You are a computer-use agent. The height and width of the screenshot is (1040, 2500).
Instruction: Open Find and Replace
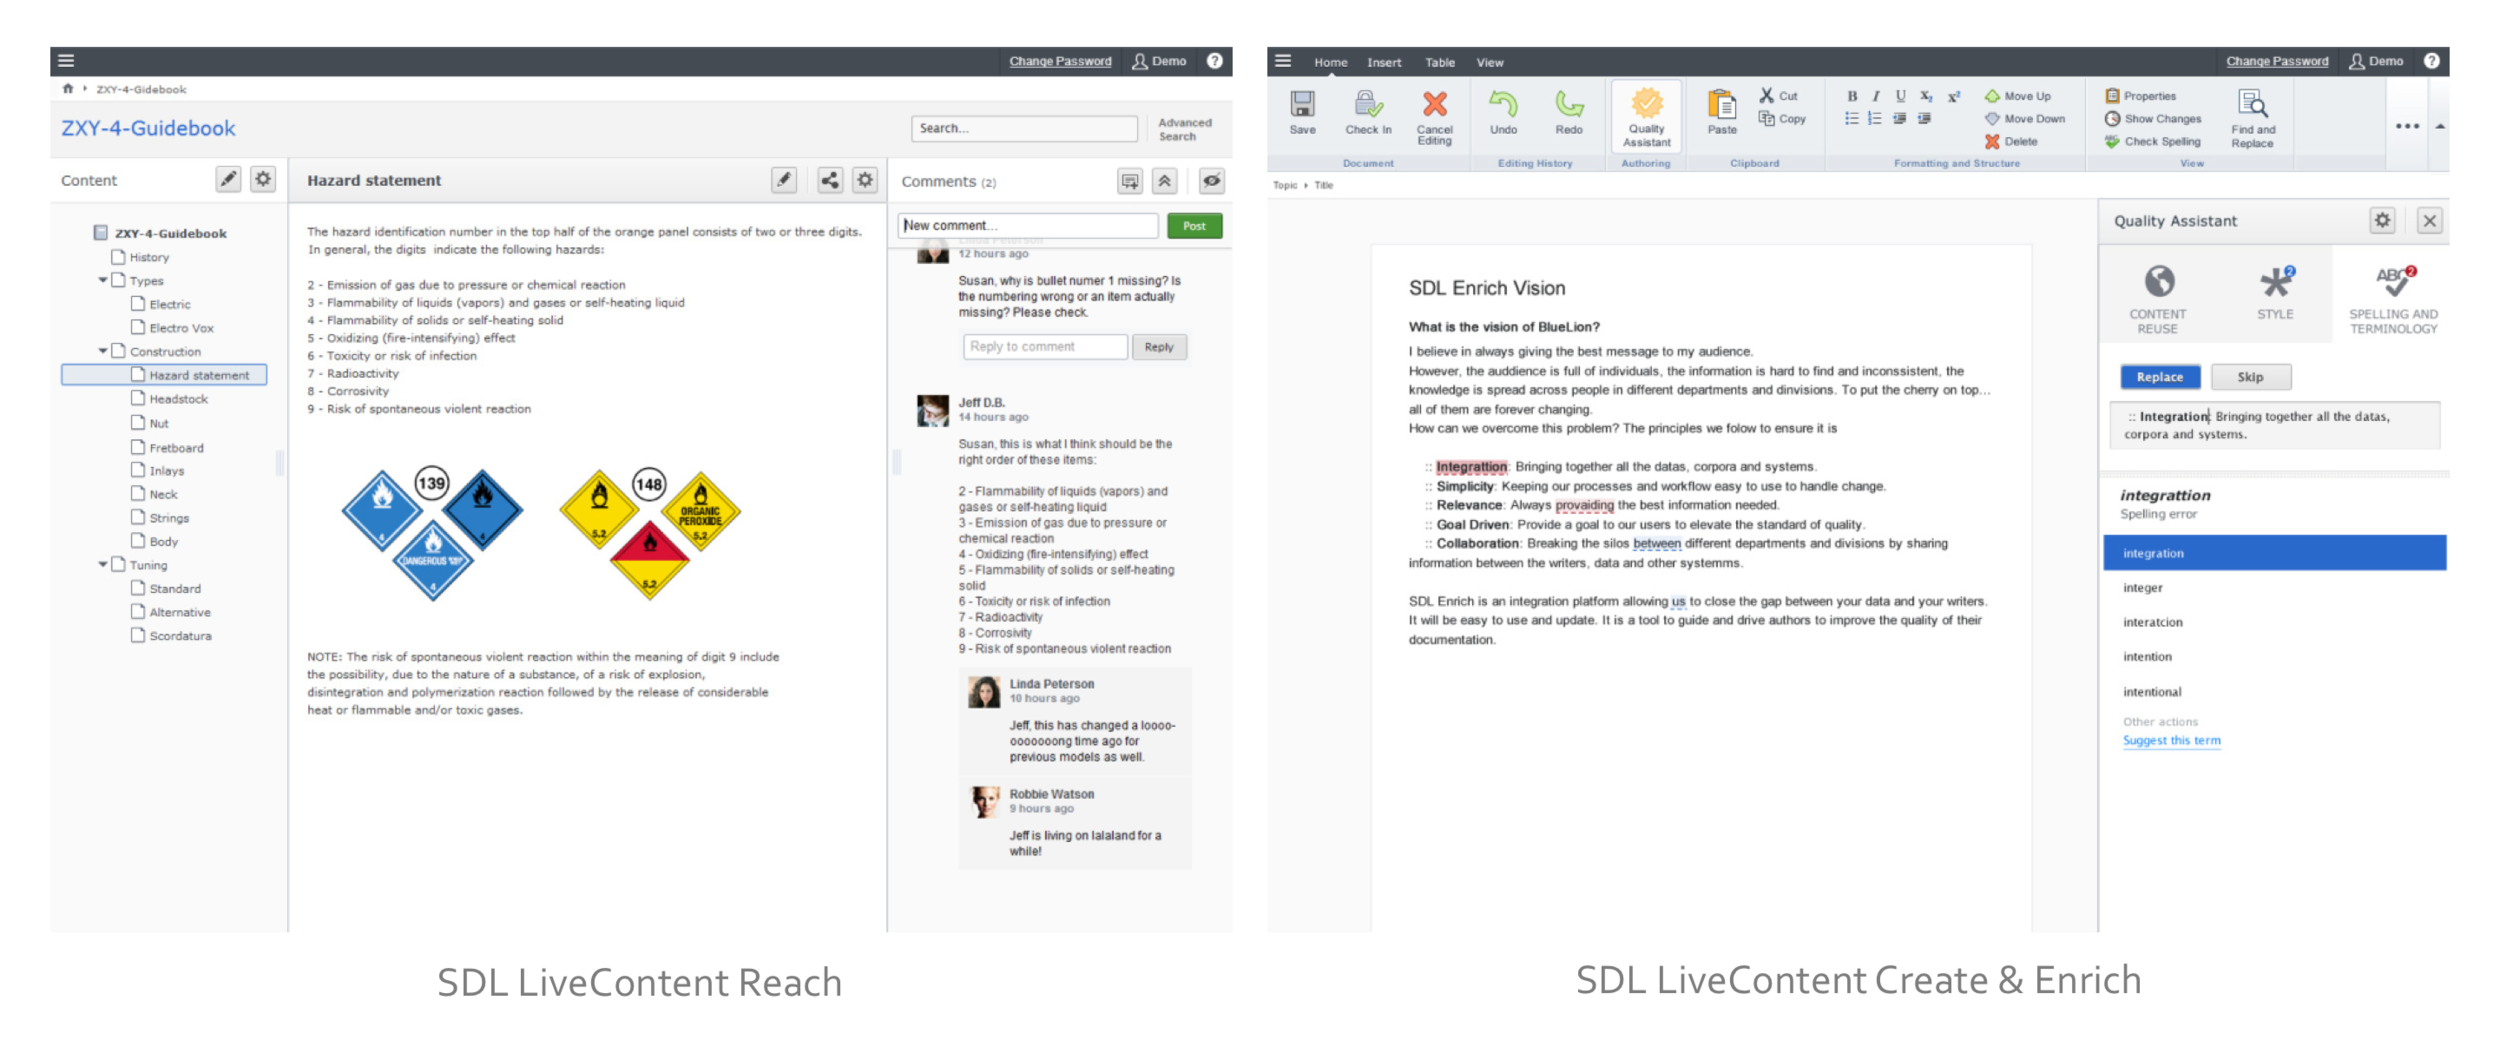pyautogui.click(x=2252, y=119)
